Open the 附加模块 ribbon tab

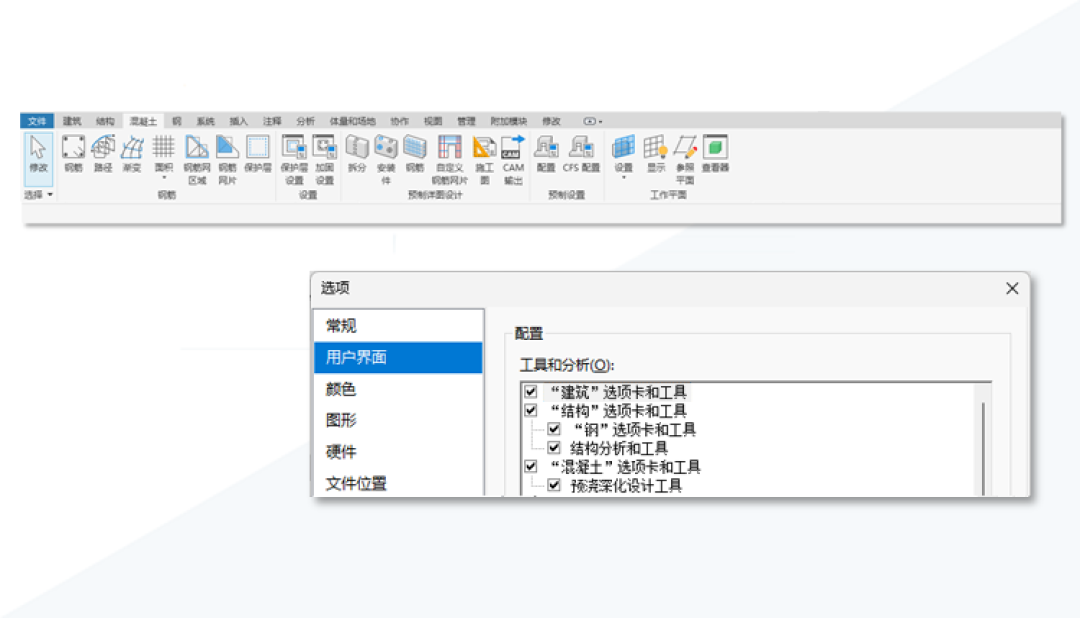(x=508, y=121)
